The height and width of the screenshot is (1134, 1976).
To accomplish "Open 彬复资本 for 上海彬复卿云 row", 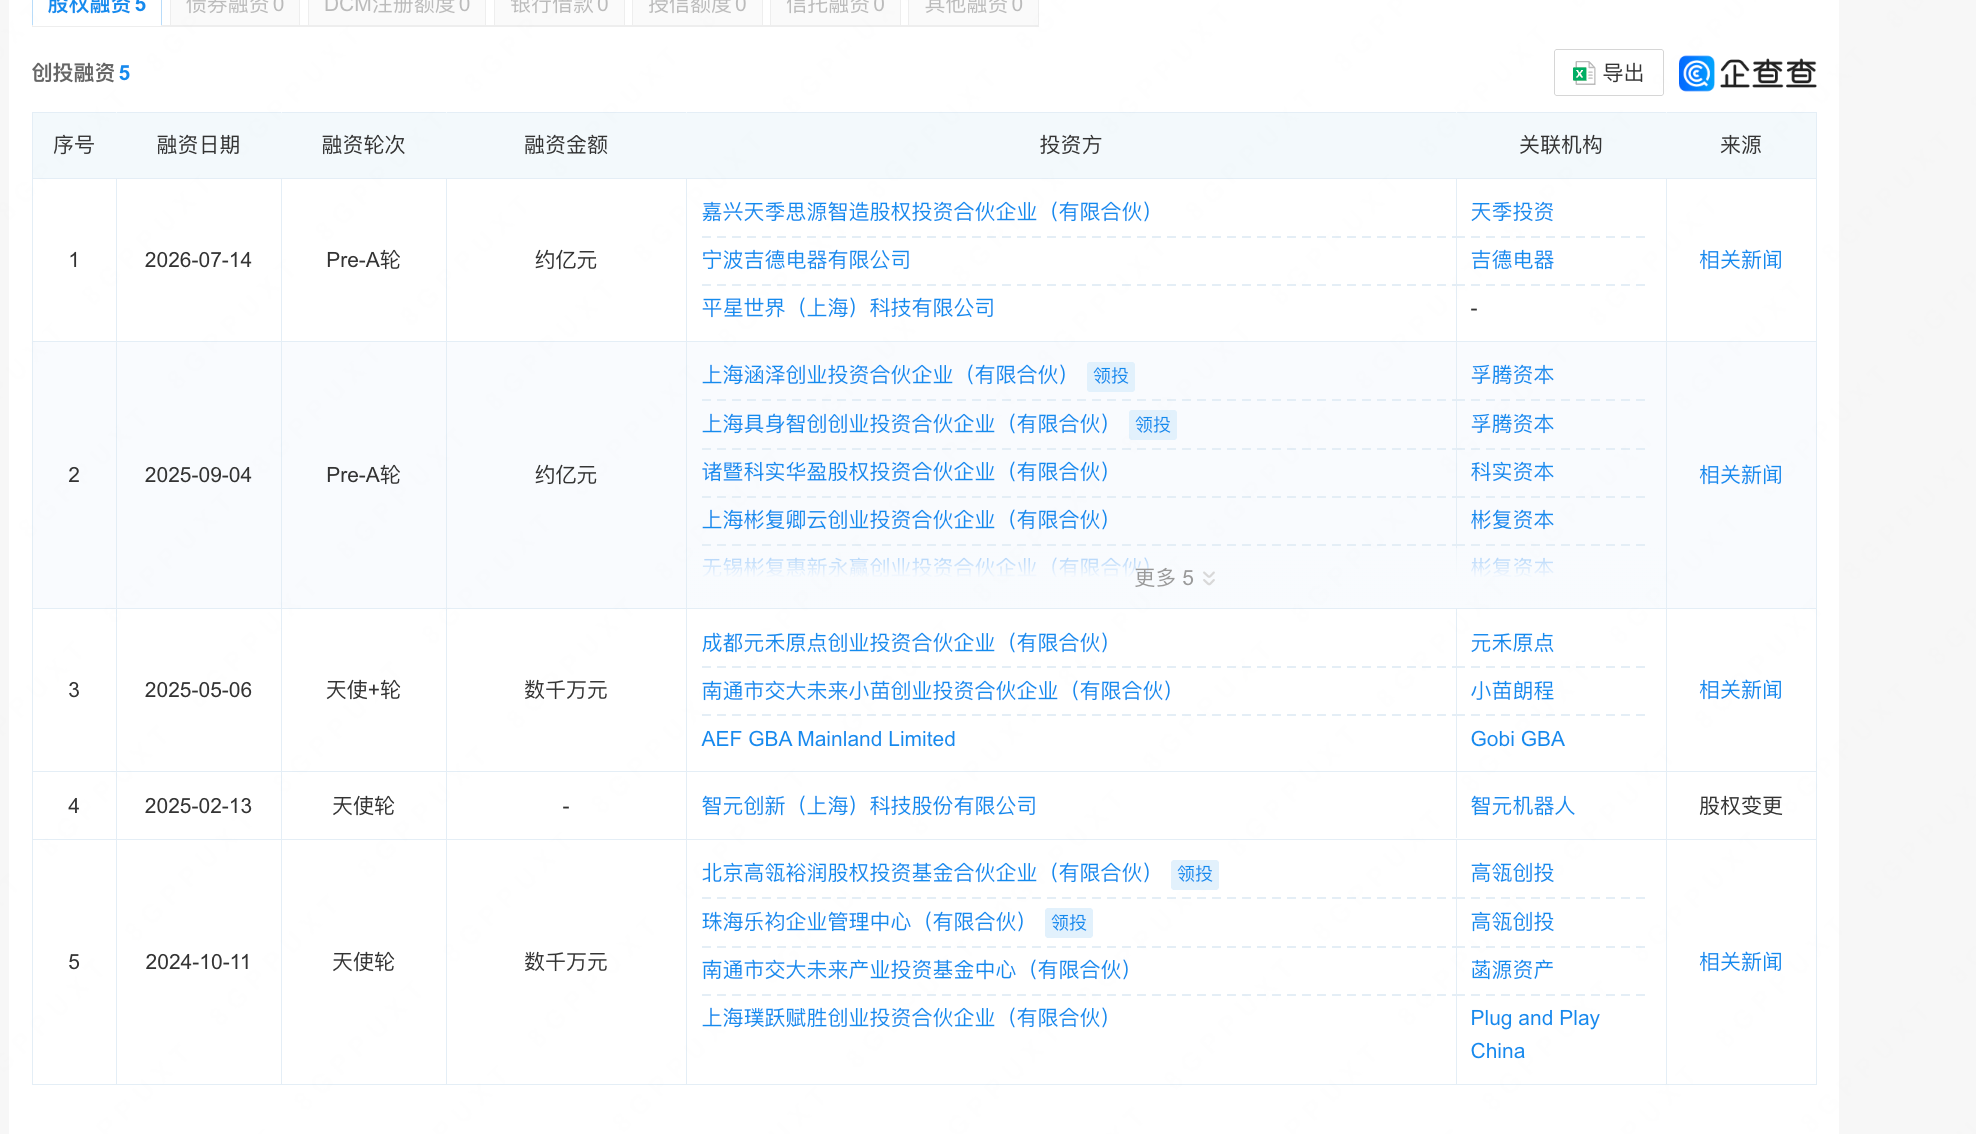I will click(x=1512, y=520).
